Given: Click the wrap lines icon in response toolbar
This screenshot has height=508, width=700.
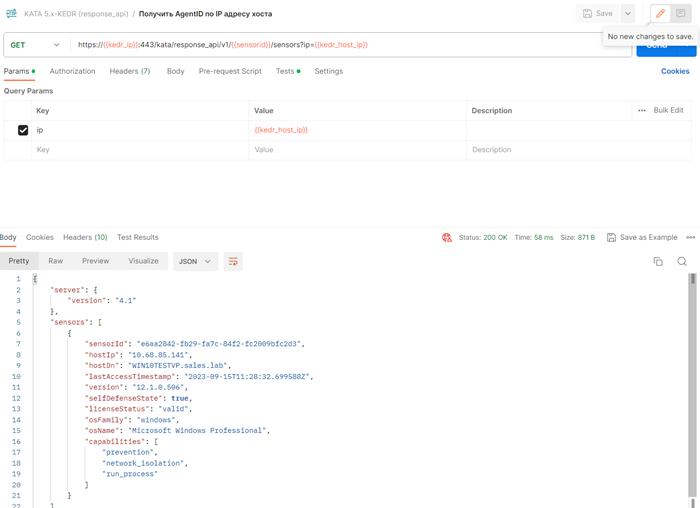Looking at the screenshot, I should coord(233,261).
